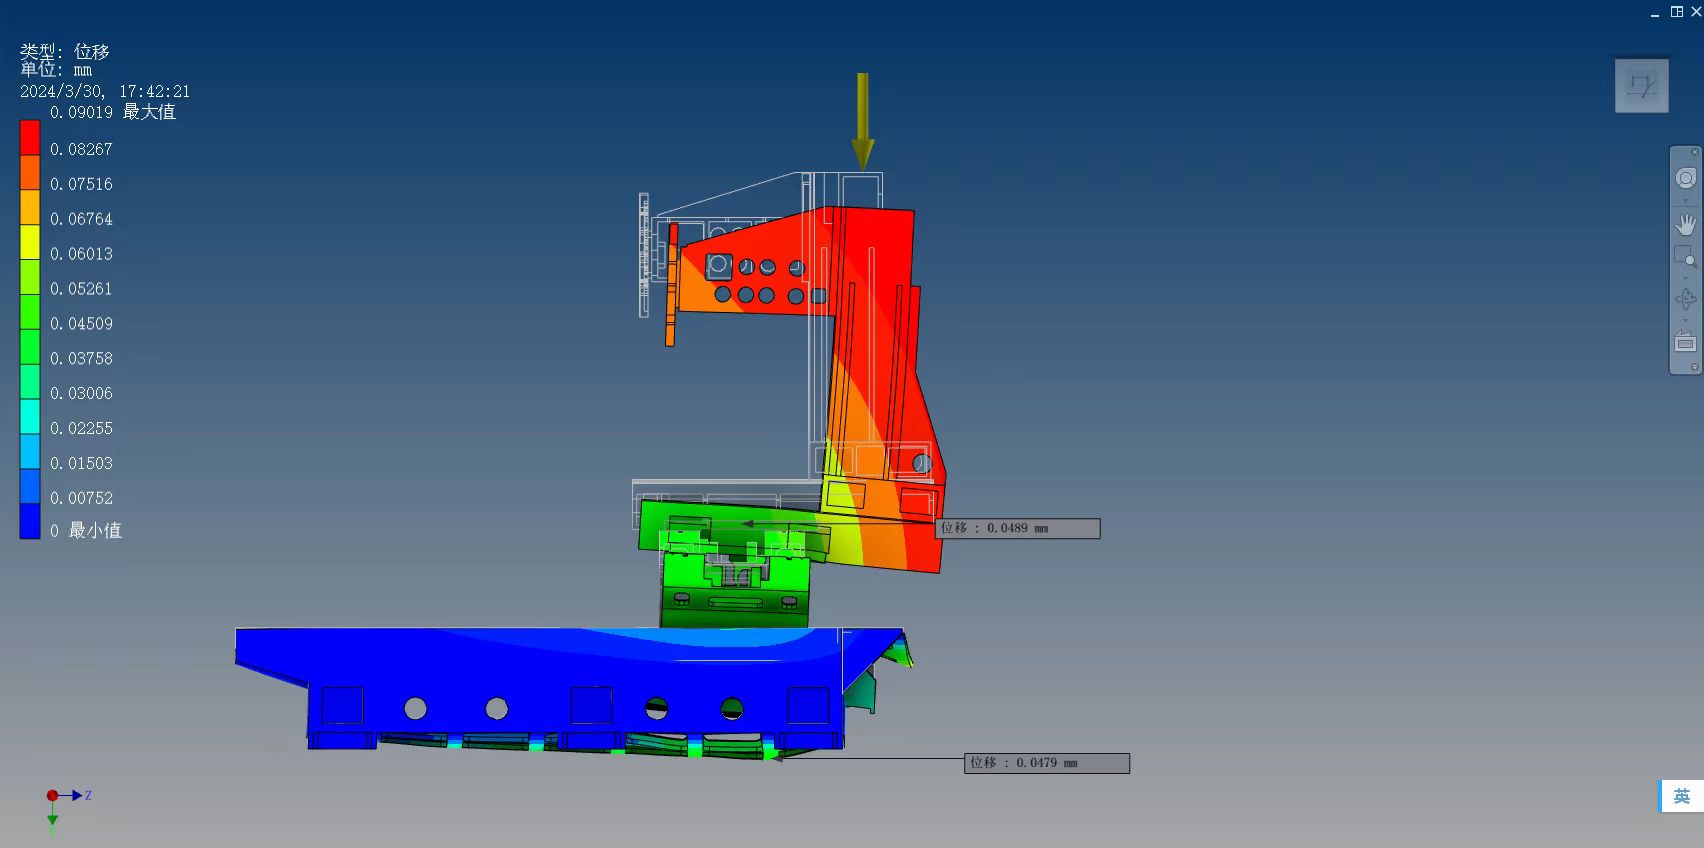Click the ViewCube in the corner
The height and width of the screenshot is (848, 1704).
point(1641,85)
